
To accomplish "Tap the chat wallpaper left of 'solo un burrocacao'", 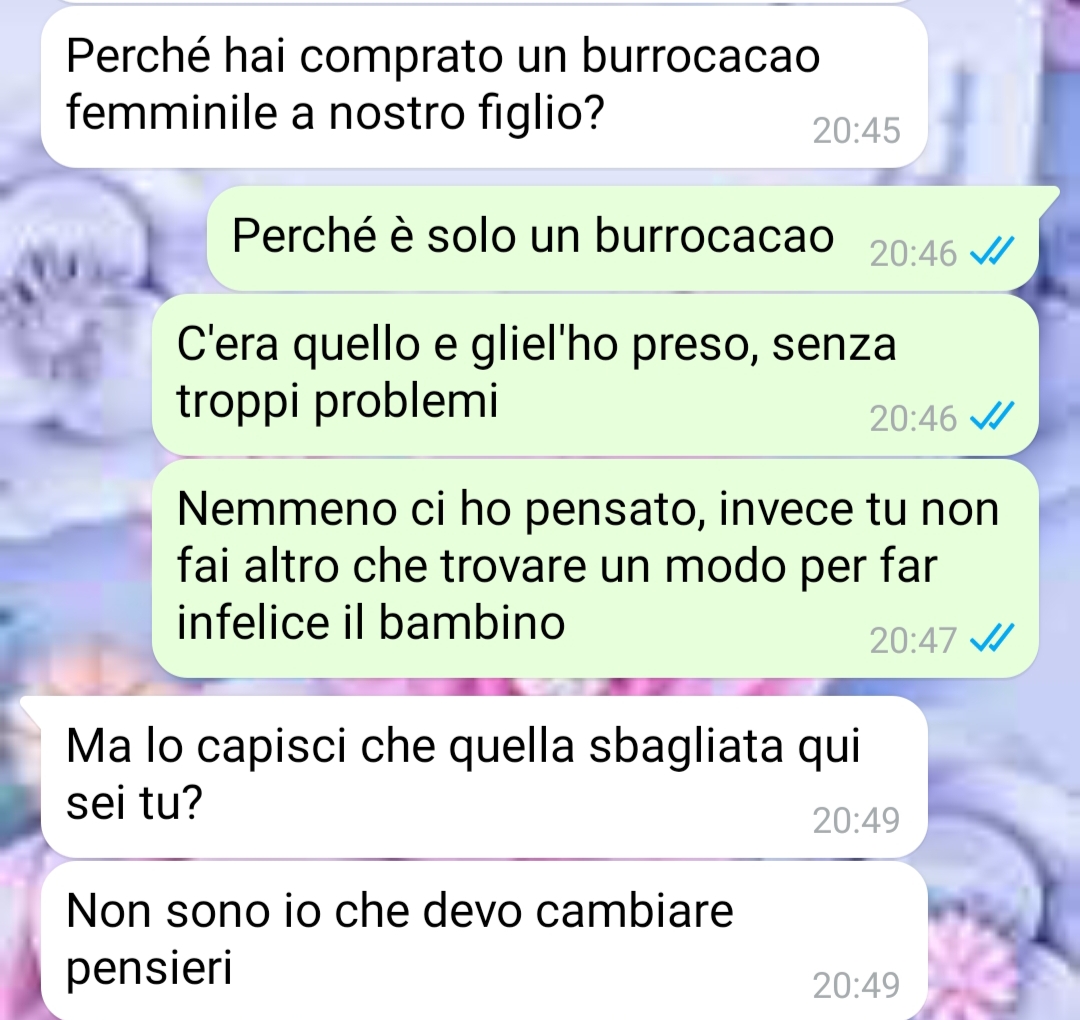I will click(103, 238).
